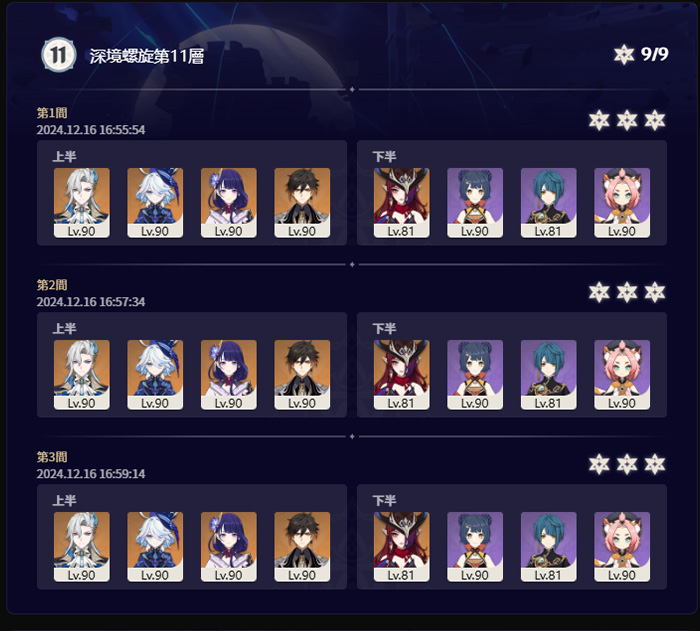Click the purple-haired Lv.90 character in chamber 1
The height and width of the screenshot is (631, 700).
pyautogui.click(x=229, y=202)
